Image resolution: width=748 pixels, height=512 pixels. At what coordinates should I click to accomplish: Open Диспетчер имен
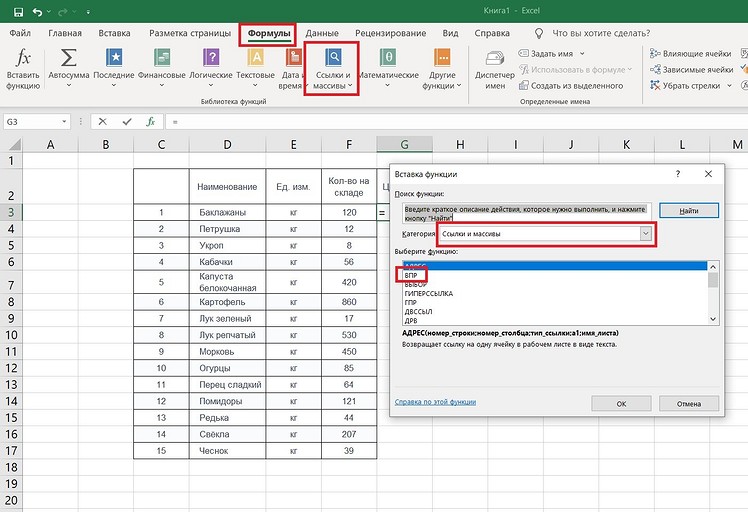pos(495,60)
